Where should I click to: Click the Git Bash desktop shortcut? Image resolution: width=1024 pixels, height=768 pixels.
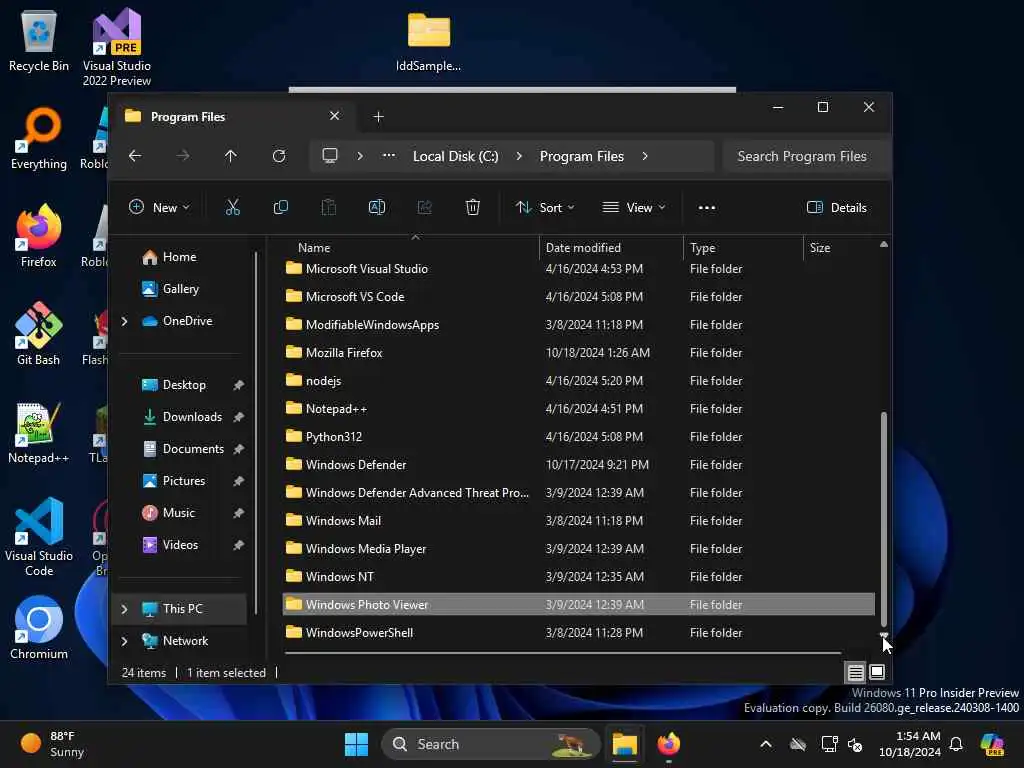[39, 334]
